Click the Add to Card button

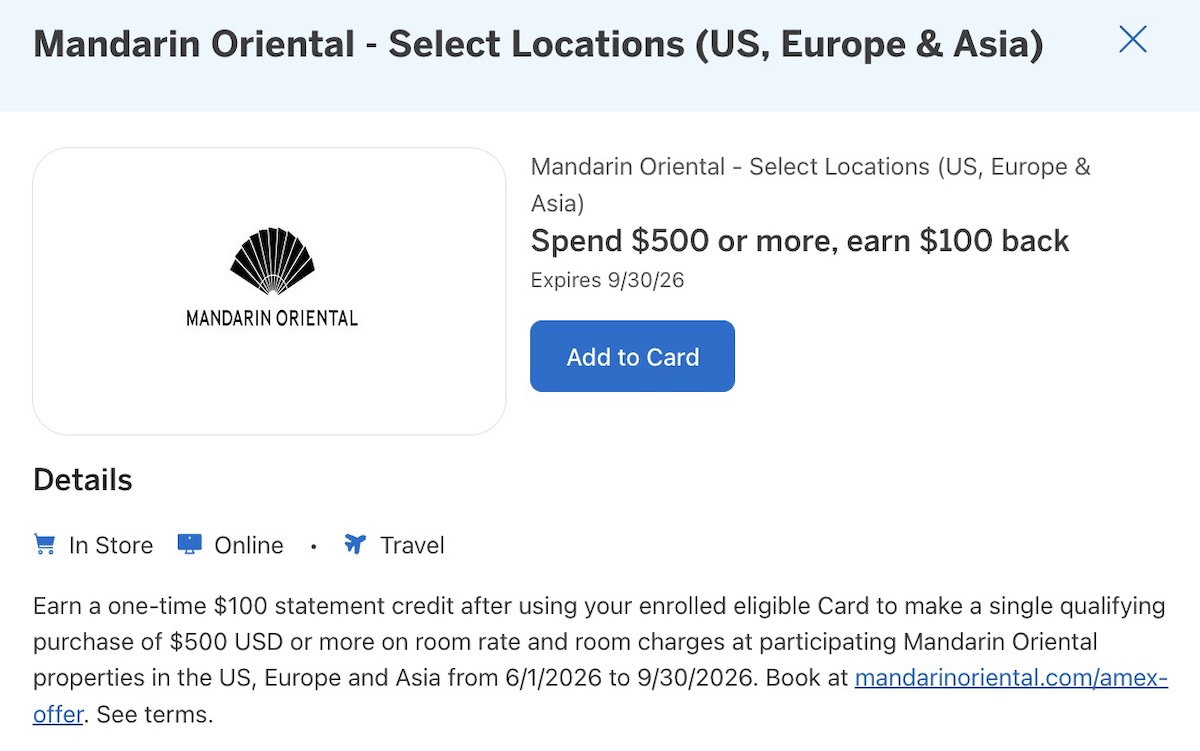click(x=632, y=357)
